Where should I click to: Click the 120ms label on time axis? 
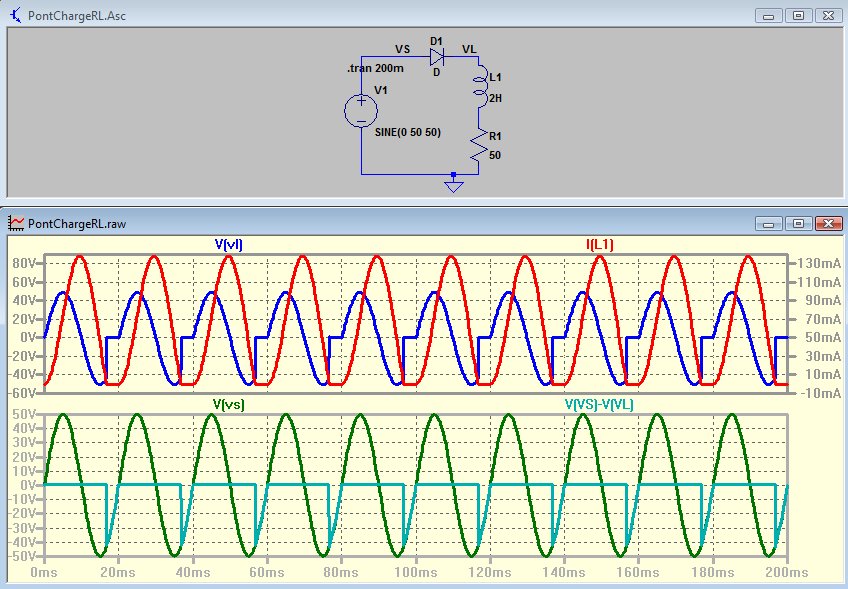tap(490, 573)
